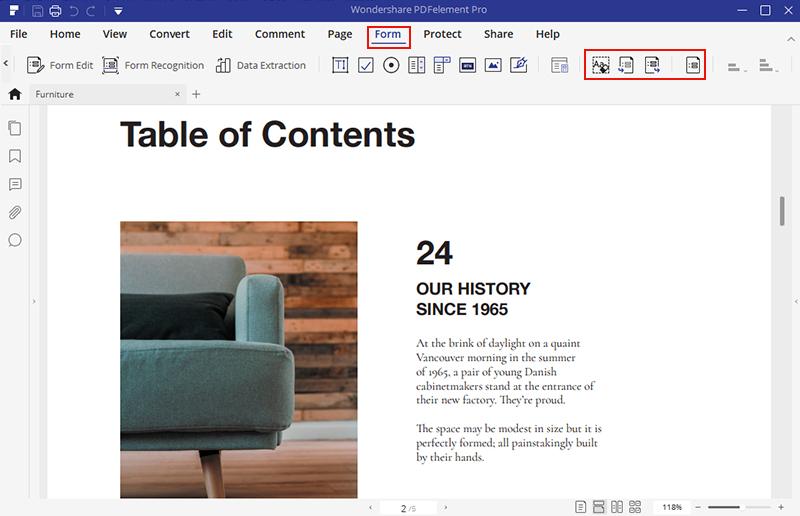Add a digital signature field

click(519, 65)
